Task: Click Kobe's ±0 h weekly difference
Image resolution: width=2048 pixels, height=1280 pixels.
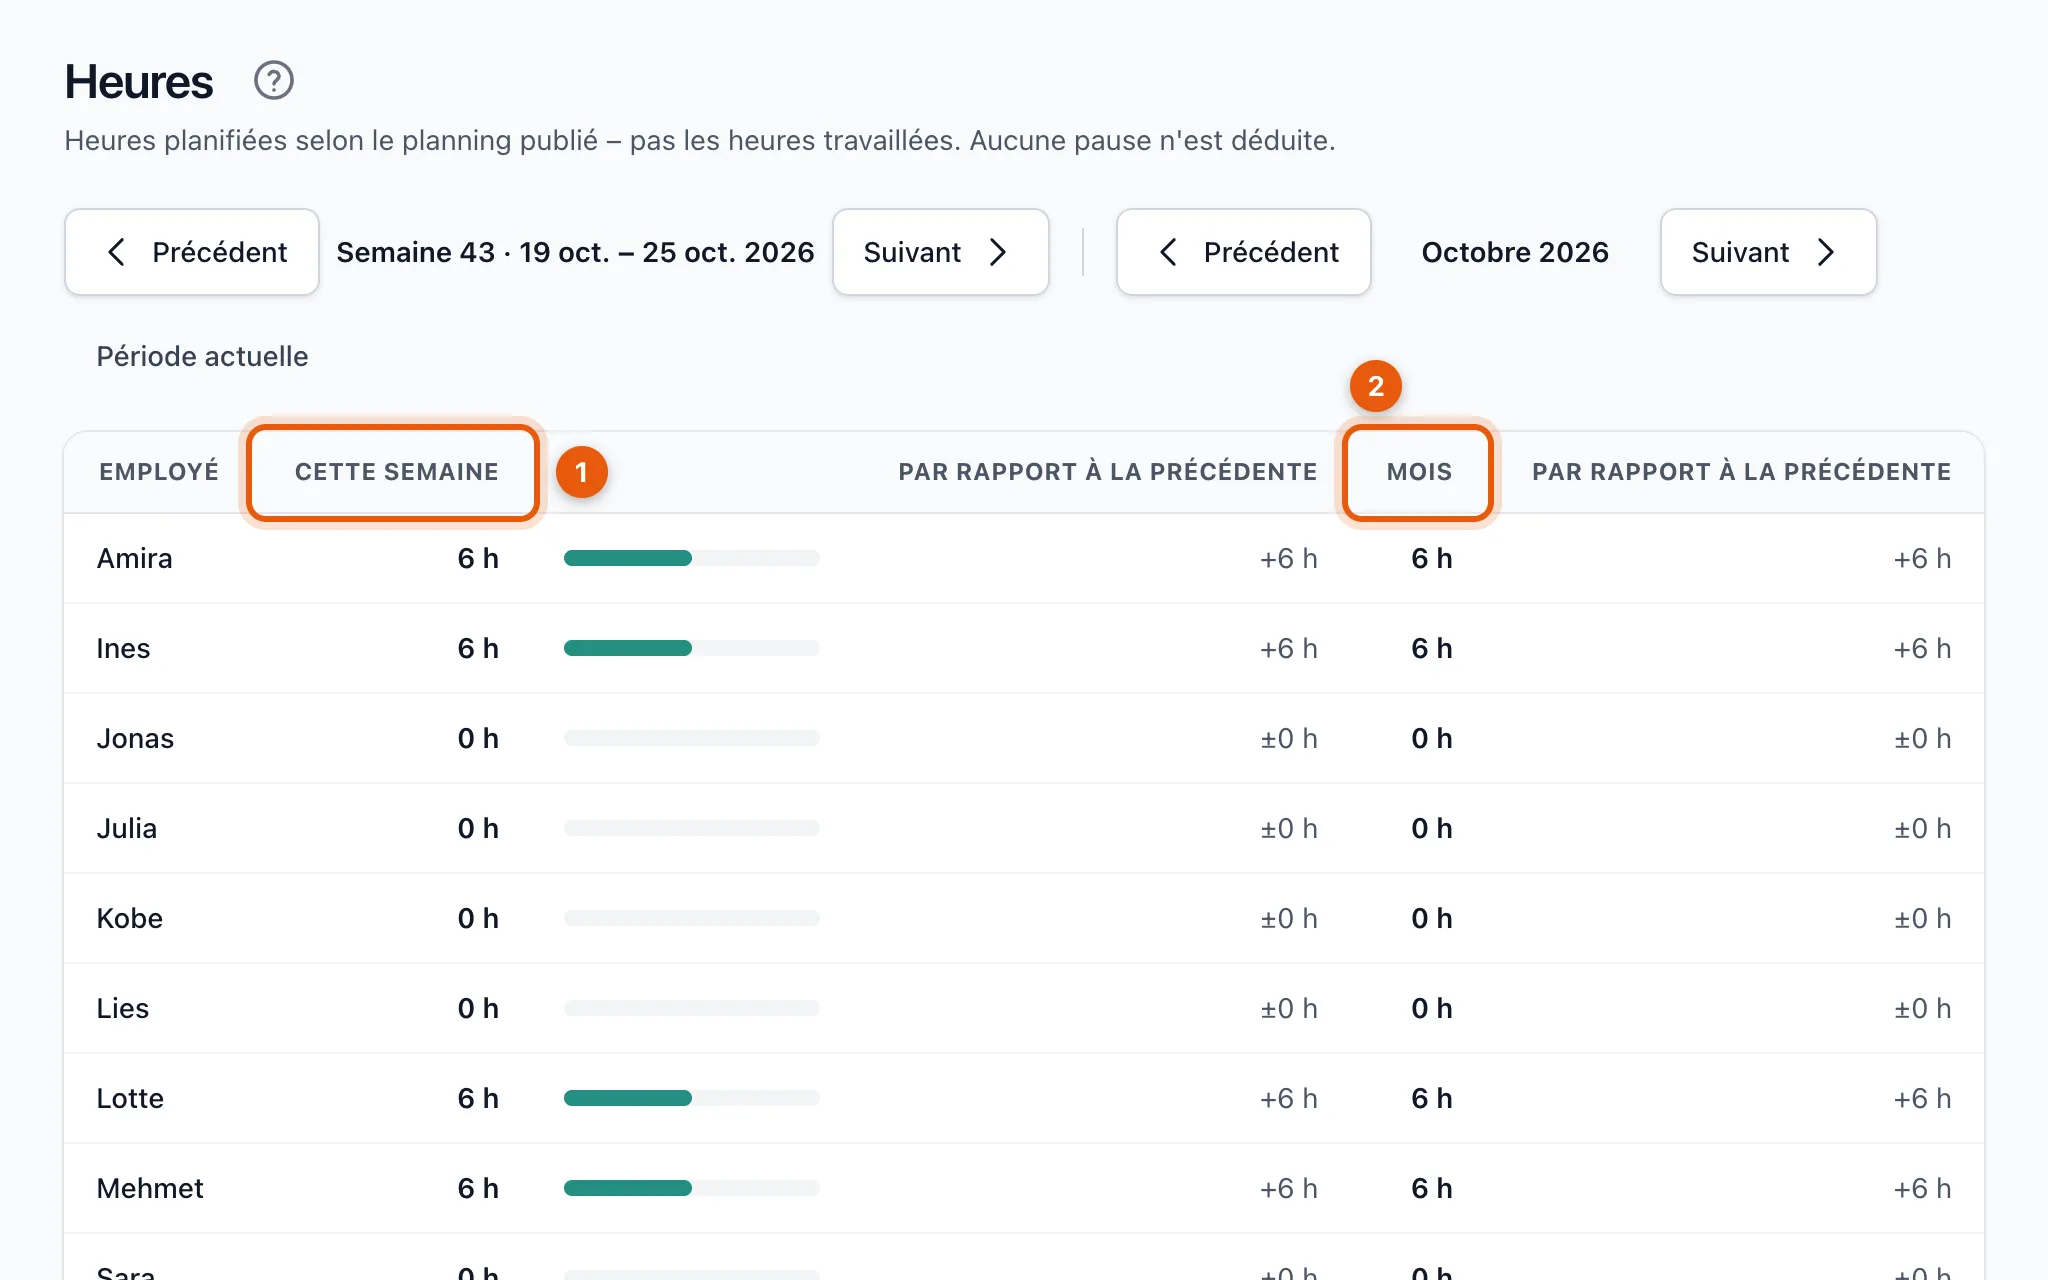Action: pyautogui.click(x=1288, y=918)
